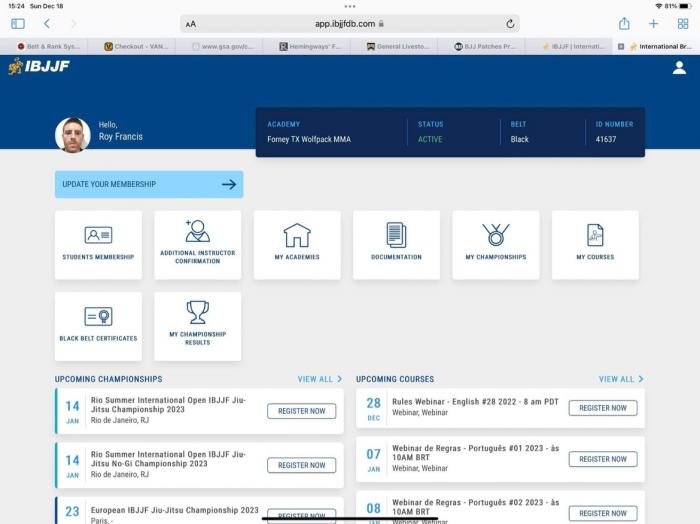Open Students Membership card
The height and width of the screenshot is (524, 700).
tap(98, 245)
